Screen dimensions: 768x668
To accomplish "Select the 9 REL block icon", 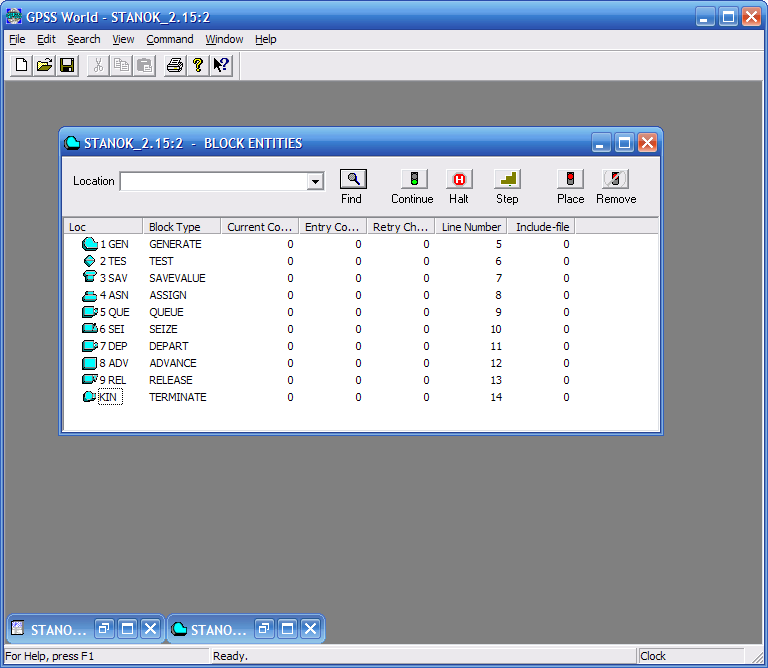I will point(90,380).
